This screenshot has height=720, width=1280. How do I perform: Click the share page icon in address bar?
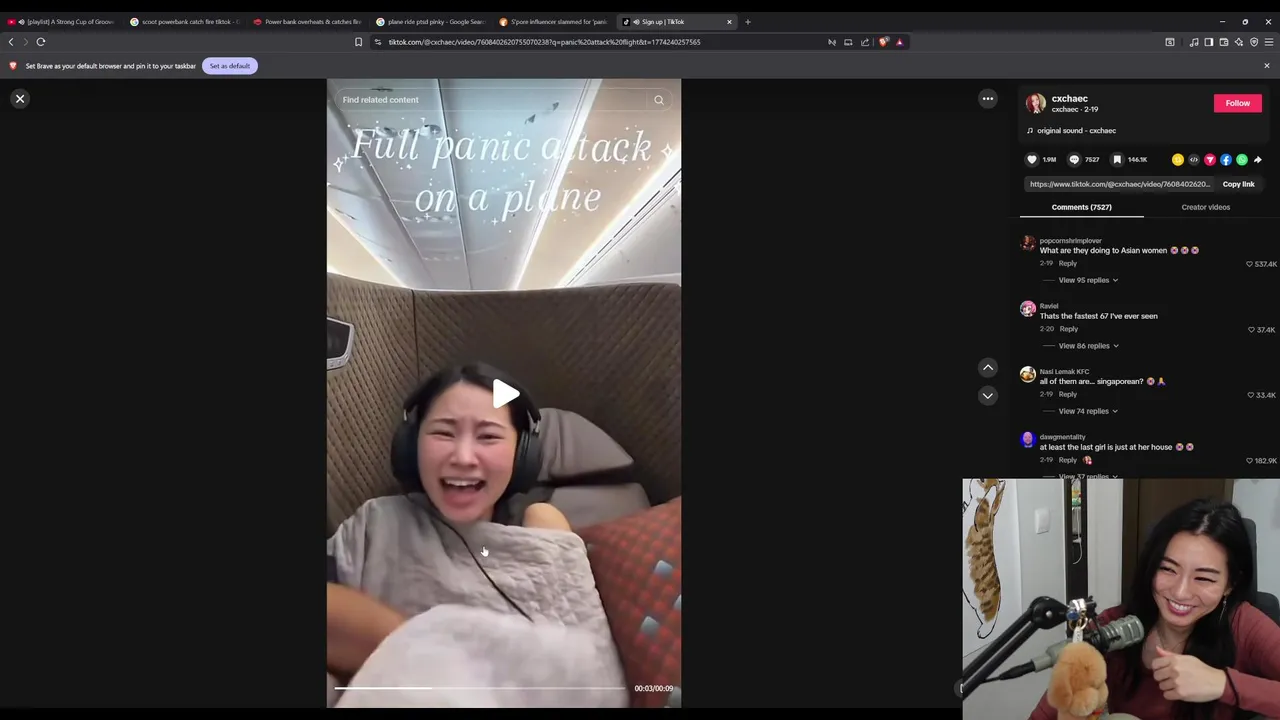(865, 42)
